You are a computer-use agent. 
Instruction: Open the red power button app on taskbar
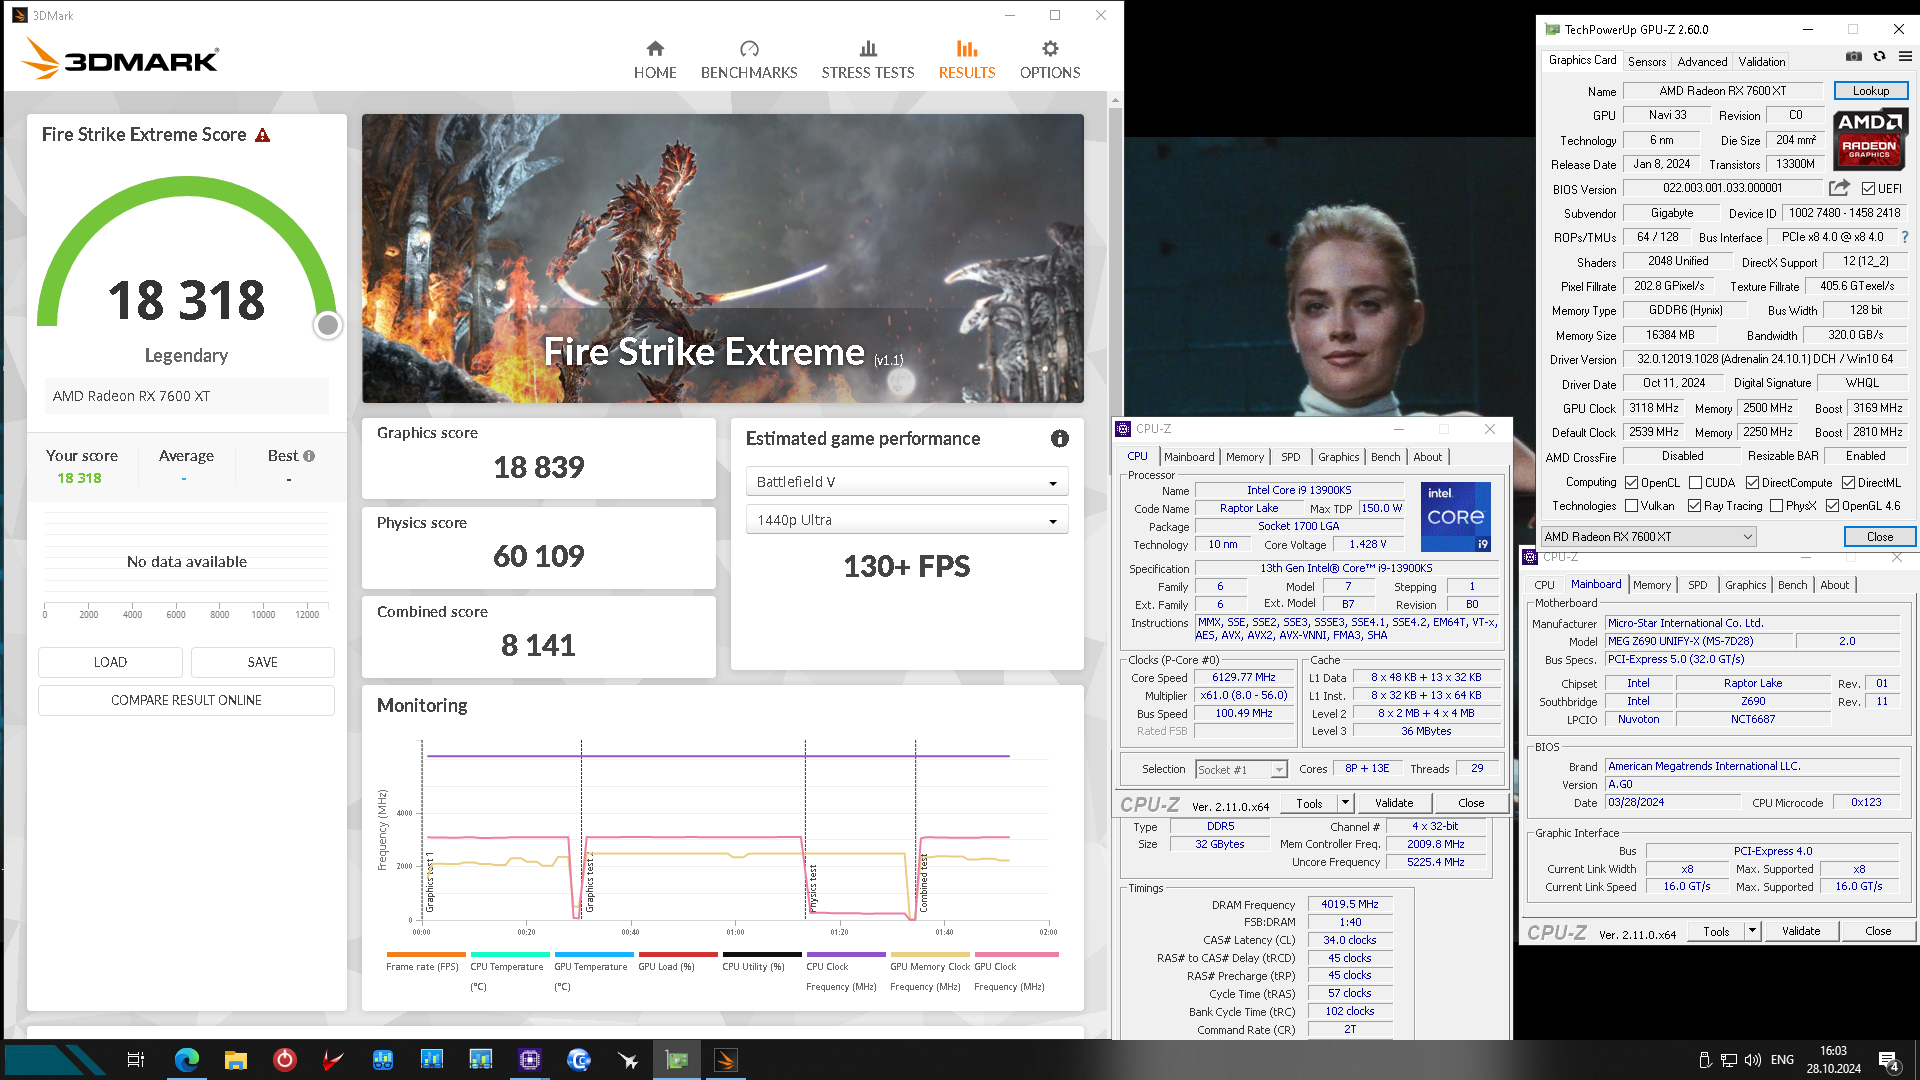click(x=285, y=1060)
